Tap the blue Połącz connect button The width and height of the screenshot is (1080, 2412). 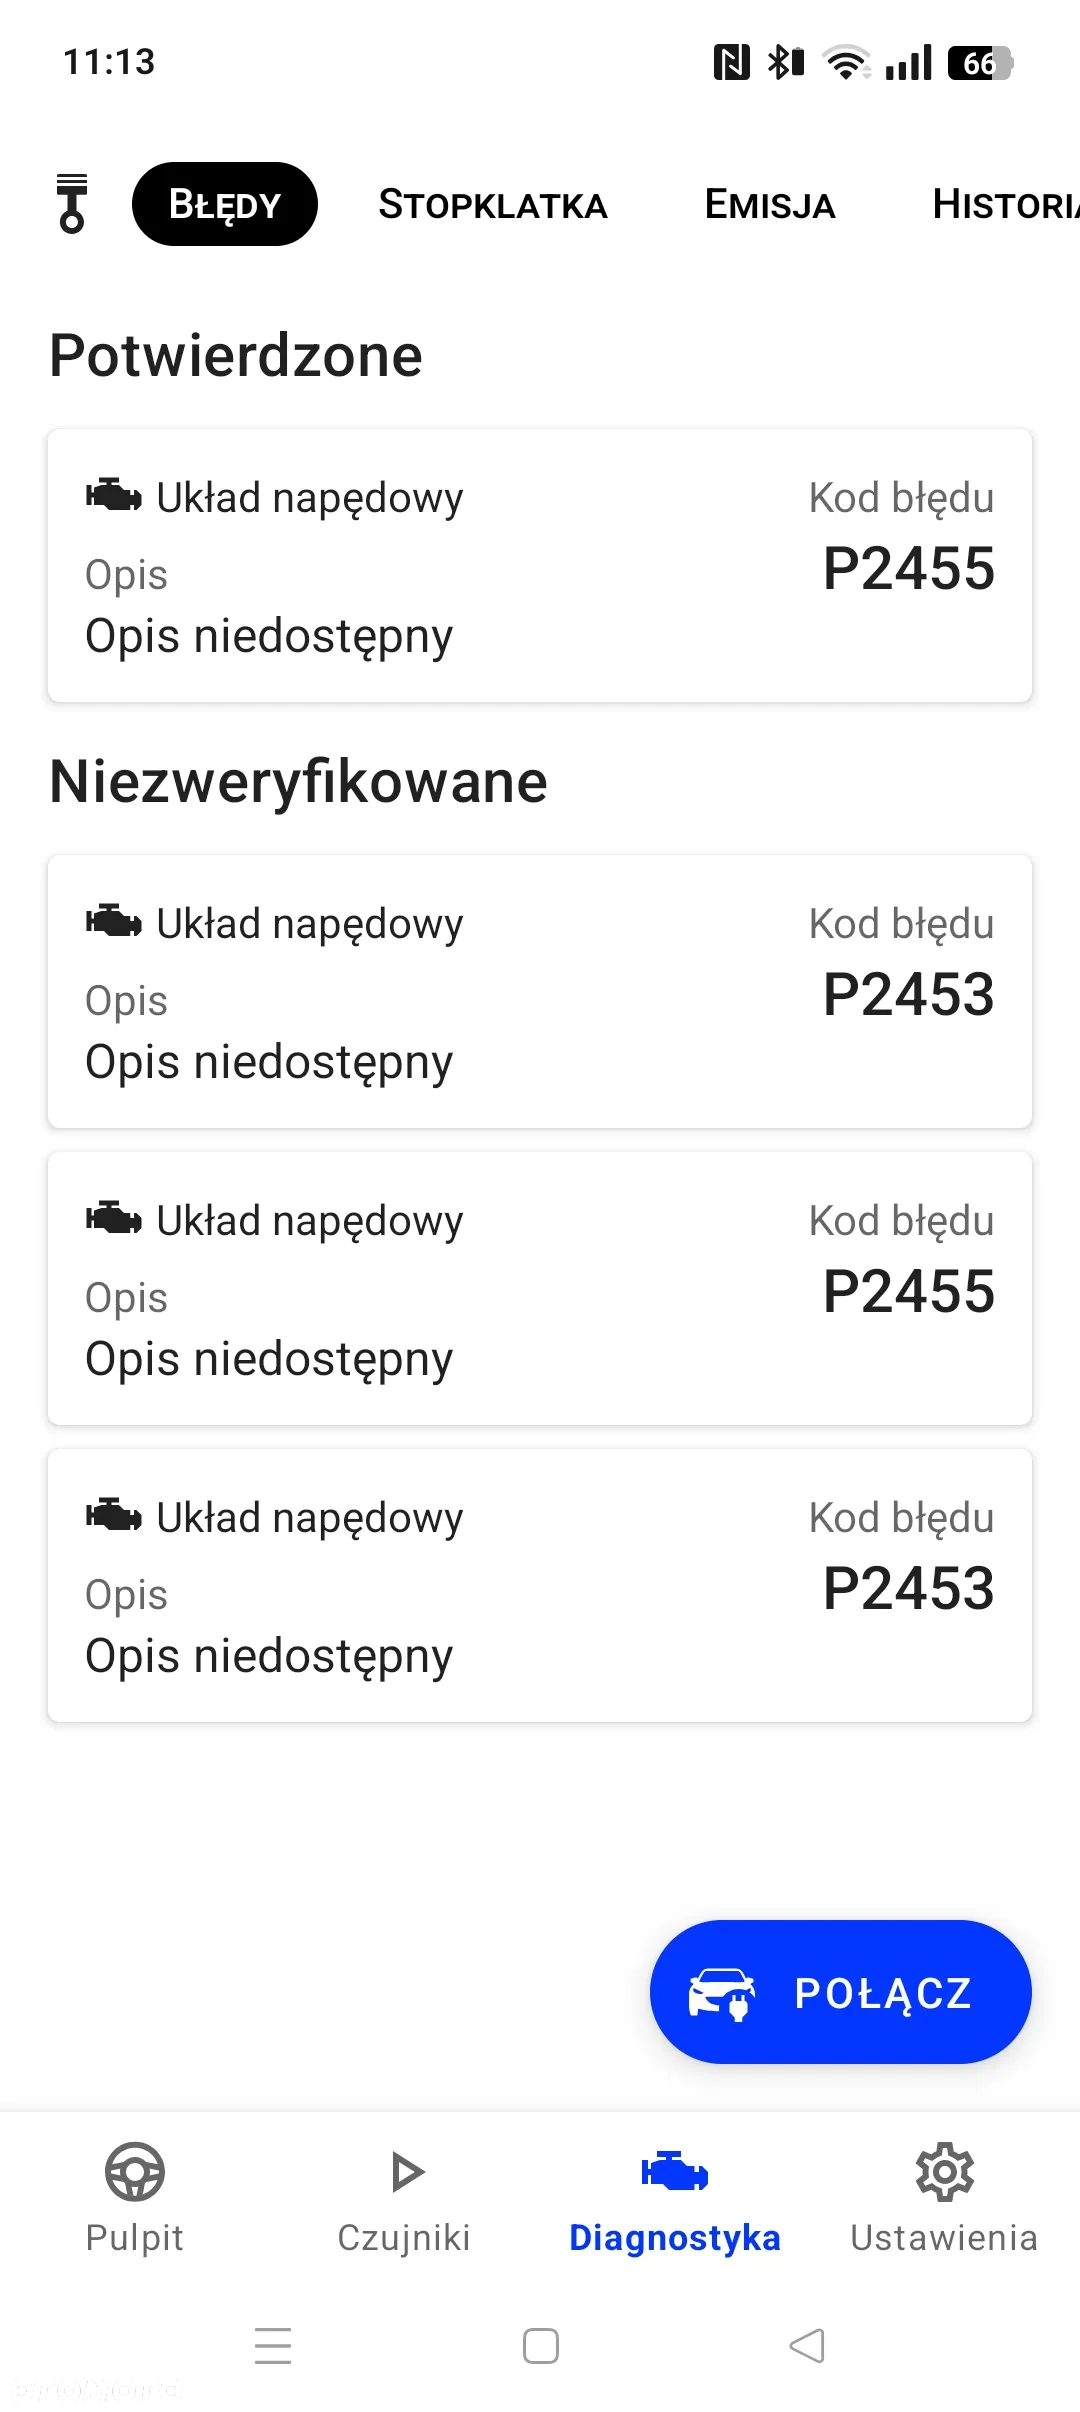point(841,1992)
